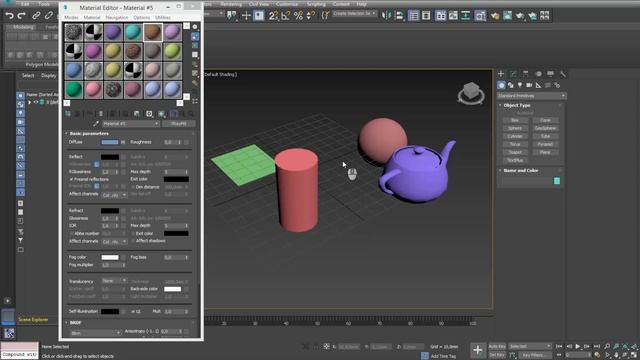640x360 pixels.
Task: Open the Standard Primitives dropdown
Action: (531, 96)
